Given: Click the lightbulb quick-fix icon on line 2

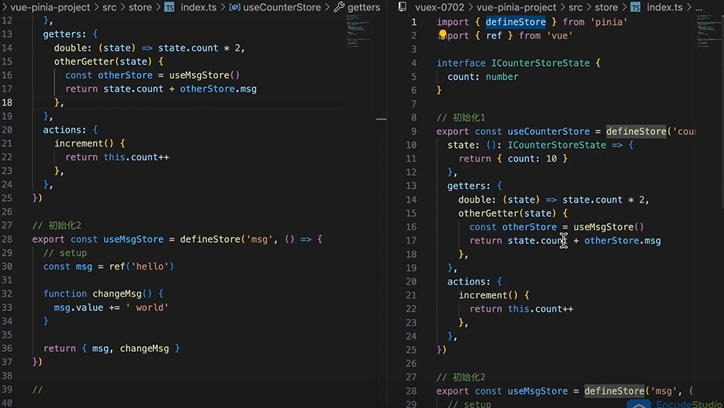Looking at the screenshot, I should pyautogui.click(x=442, y=34).
